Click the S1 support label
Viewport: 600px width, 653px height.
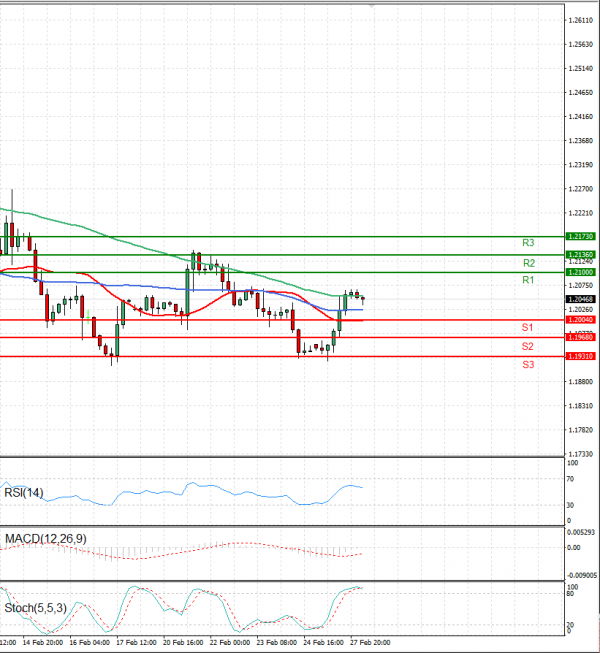click(x=528, y=328)
